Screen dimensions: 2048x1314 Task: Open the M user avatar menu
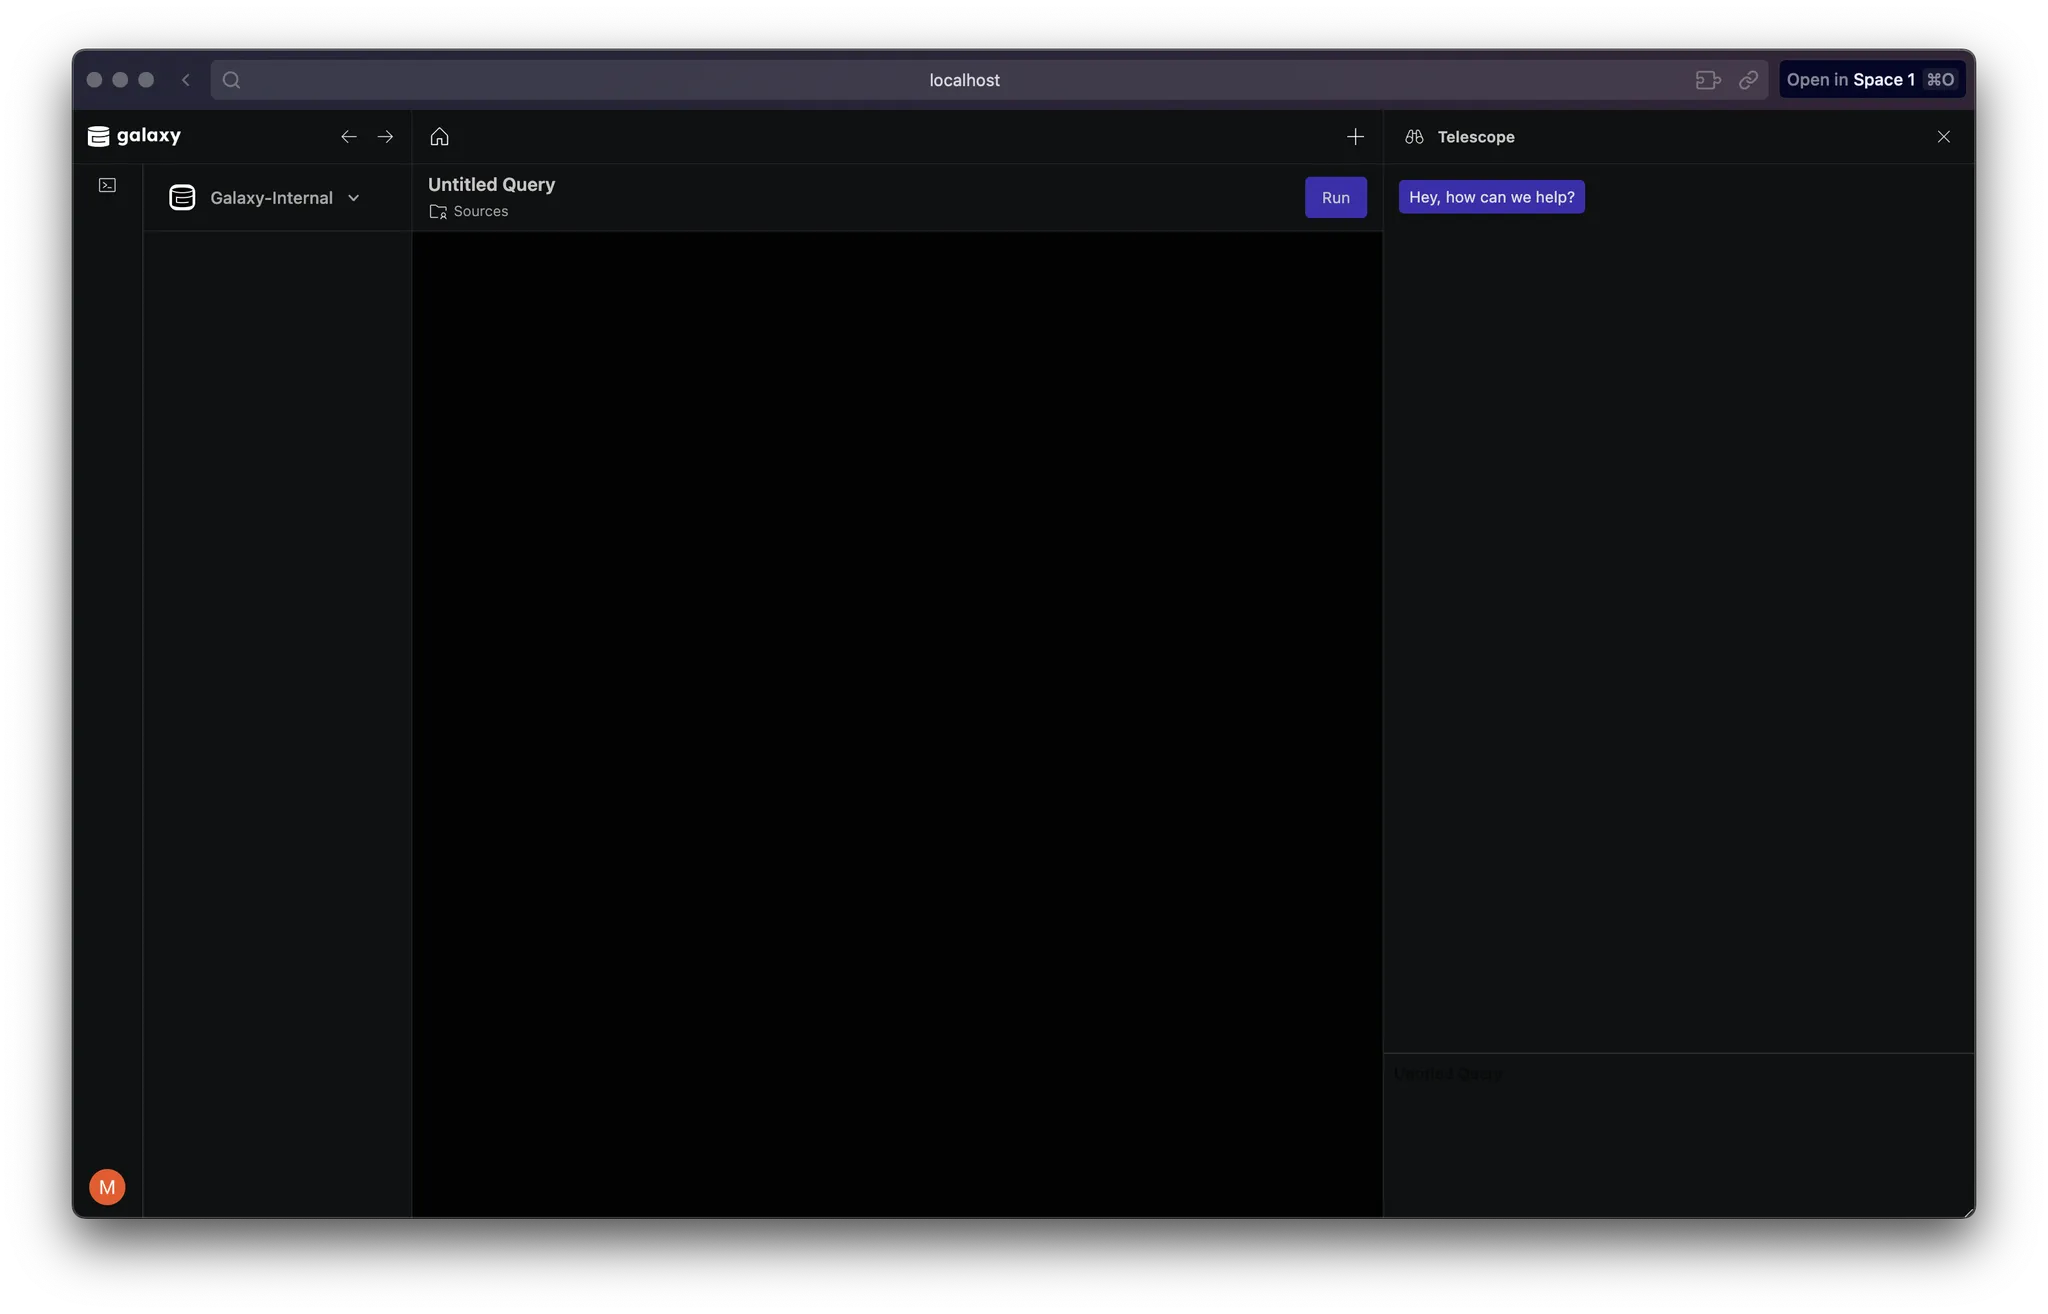[x=107, y=1187]
